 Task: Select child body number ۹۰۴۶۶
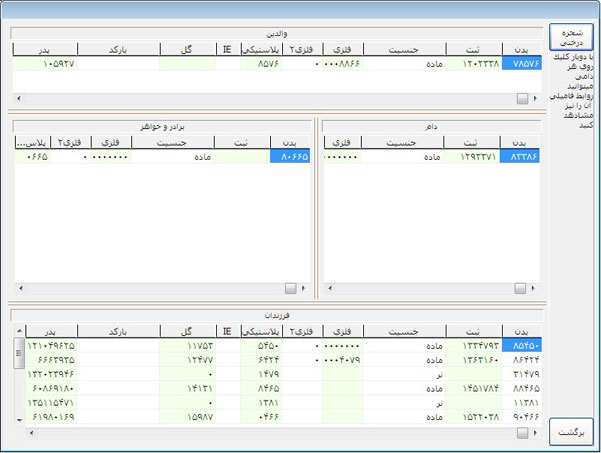[x=522, y=417]
